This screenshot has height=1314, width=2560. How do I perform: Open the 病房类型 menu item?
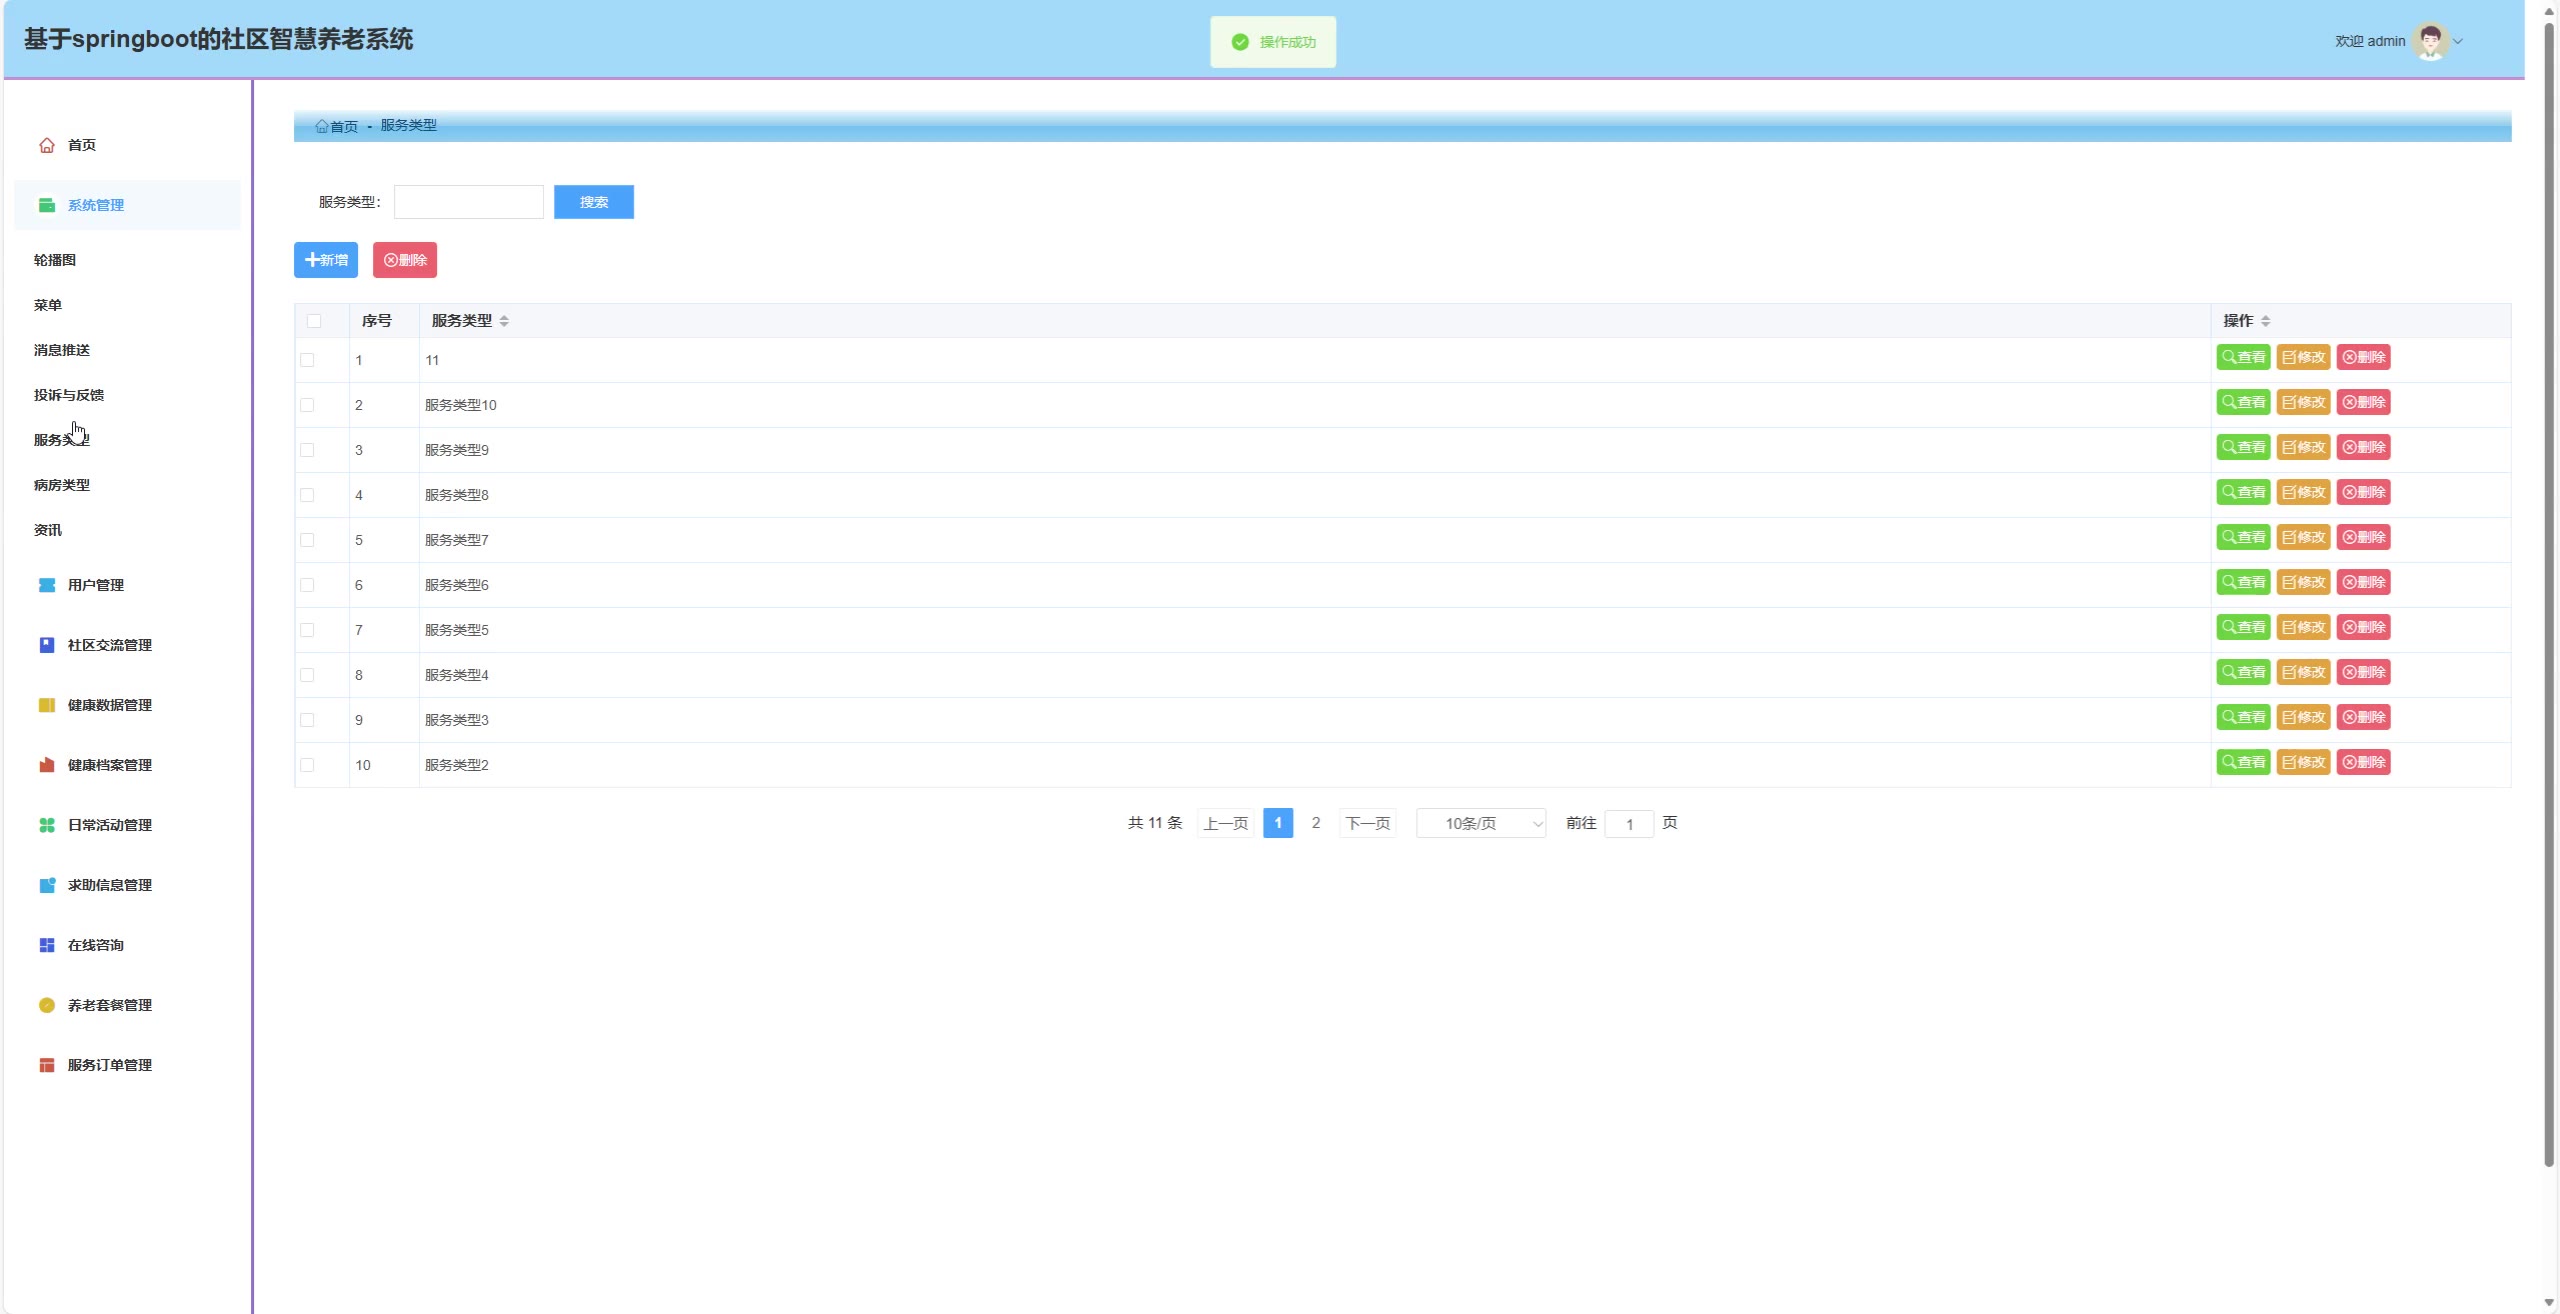point(62,485)
